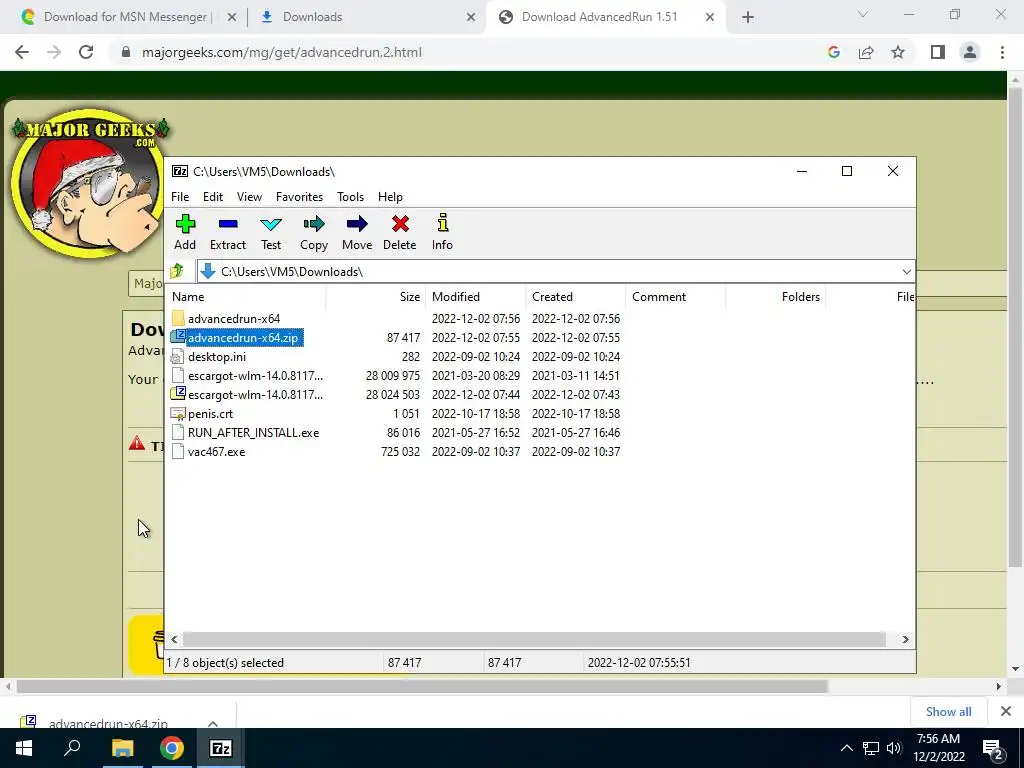Click the Folders column header
1024x768 pixels.
click(775, 296)
